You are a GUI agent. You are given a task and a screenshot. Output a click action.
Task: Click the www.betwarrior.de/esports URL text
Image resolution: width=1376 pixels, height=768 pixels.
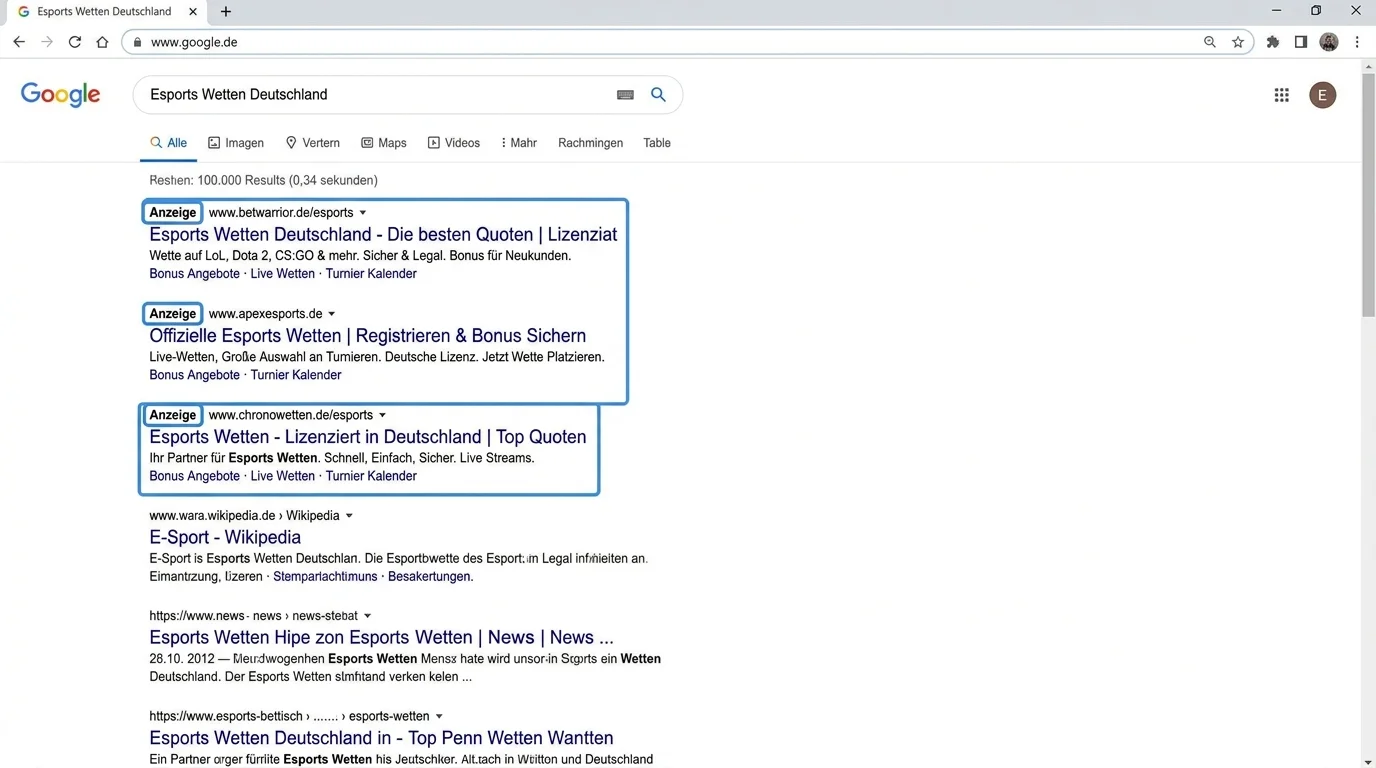tap(281, 213)
